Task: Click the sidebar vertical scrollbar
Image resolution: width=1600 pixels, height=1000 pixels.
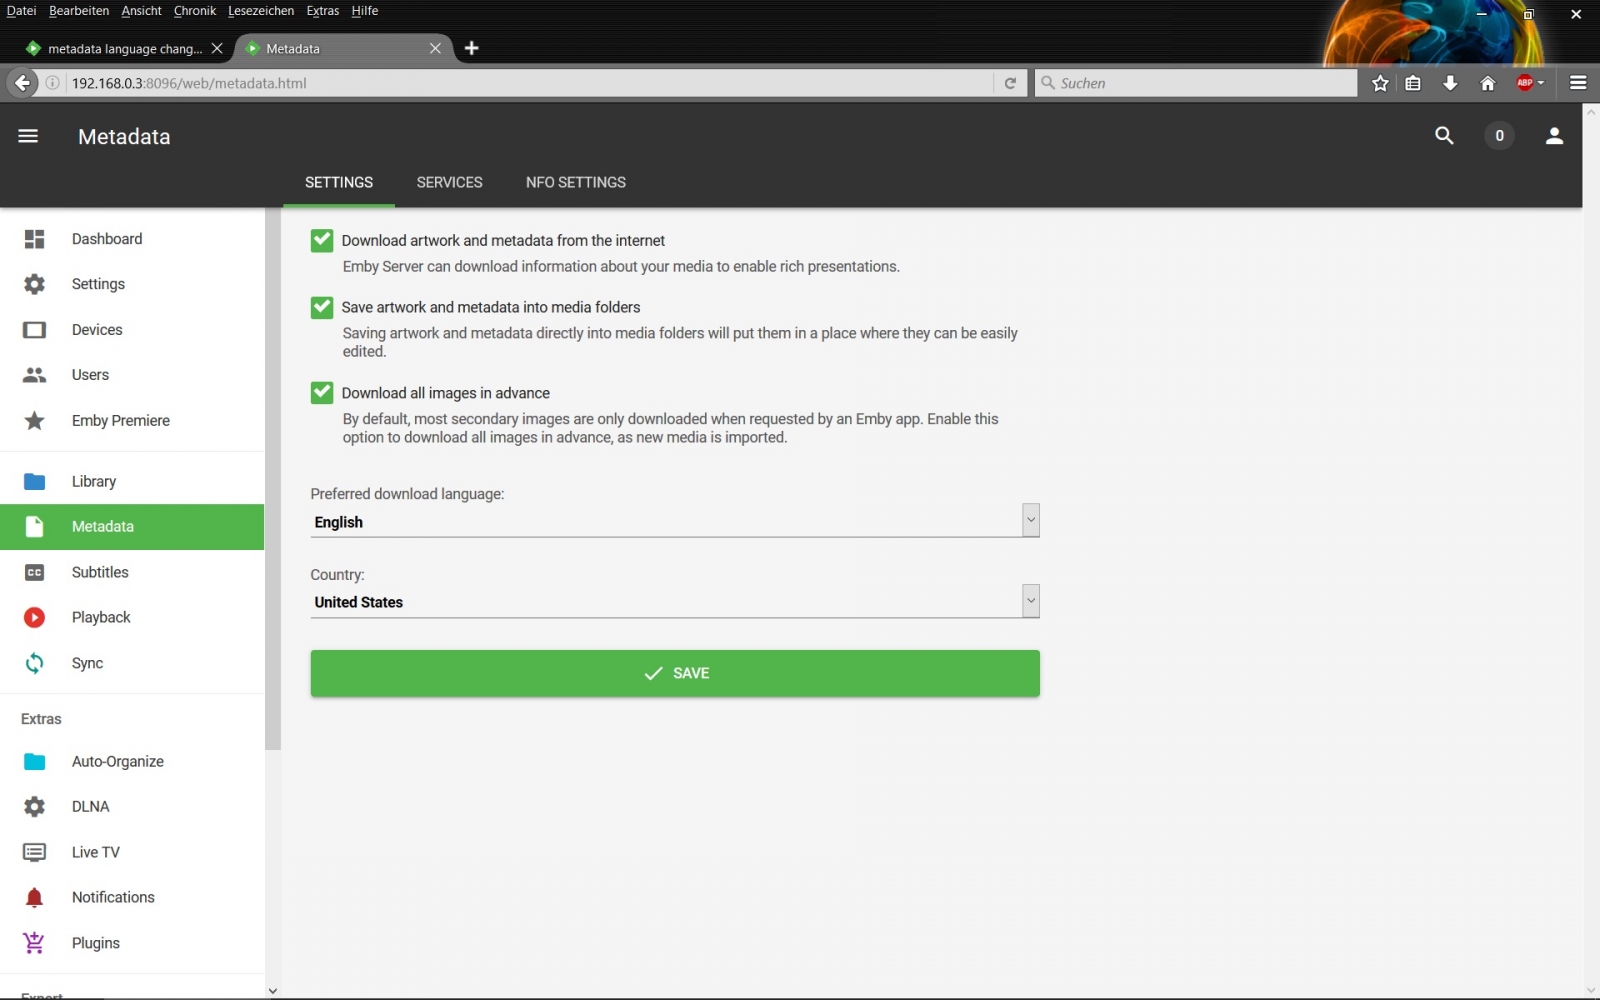Action: tap(273, 480)
